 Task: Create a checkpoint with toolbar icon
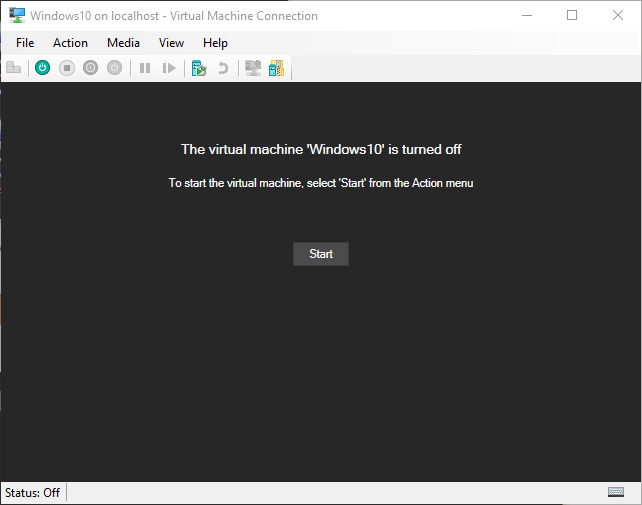(x=199, y=68)
